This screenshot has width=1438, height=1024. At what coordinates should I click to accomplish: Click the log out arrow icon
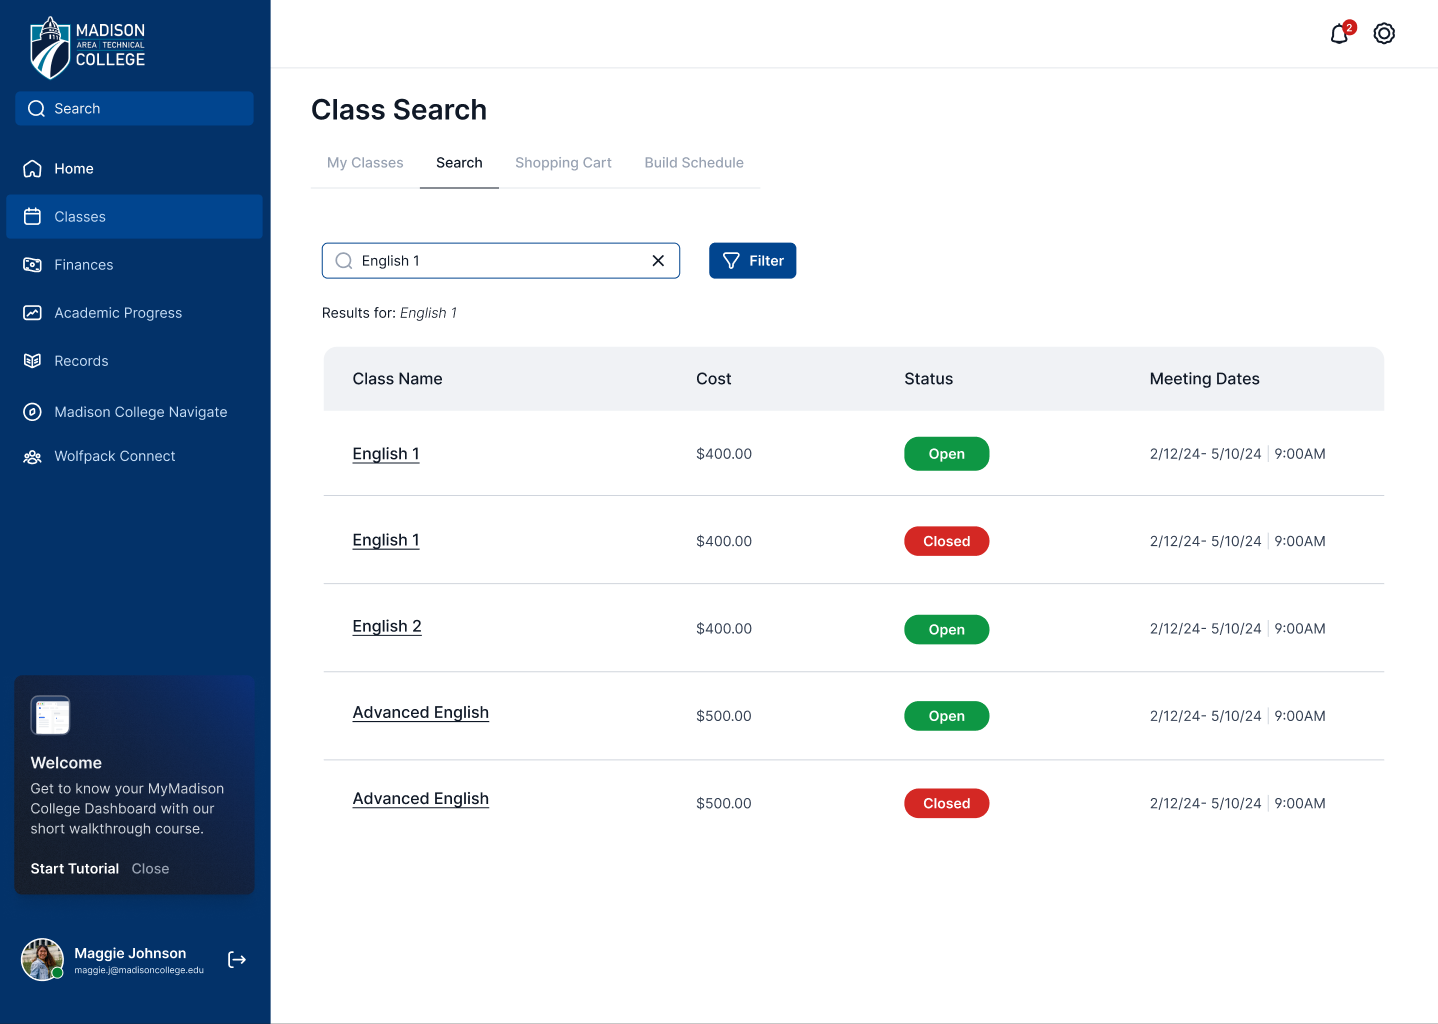[237, 960]
